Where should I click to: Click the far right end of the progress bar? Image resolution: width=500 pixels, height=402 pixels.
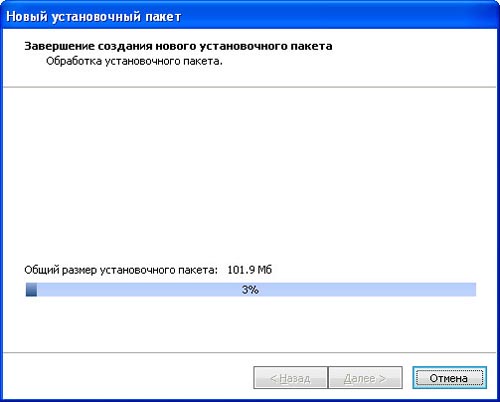pyautogui.click(x=473, y=289)
